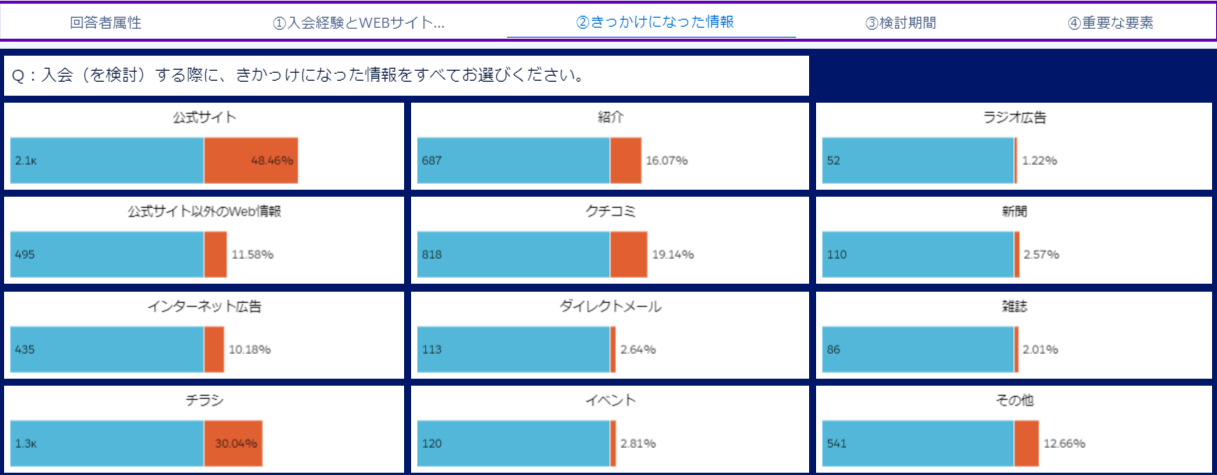Click the blue 52 bar under ラジオ広告

[x=918, y=160]
